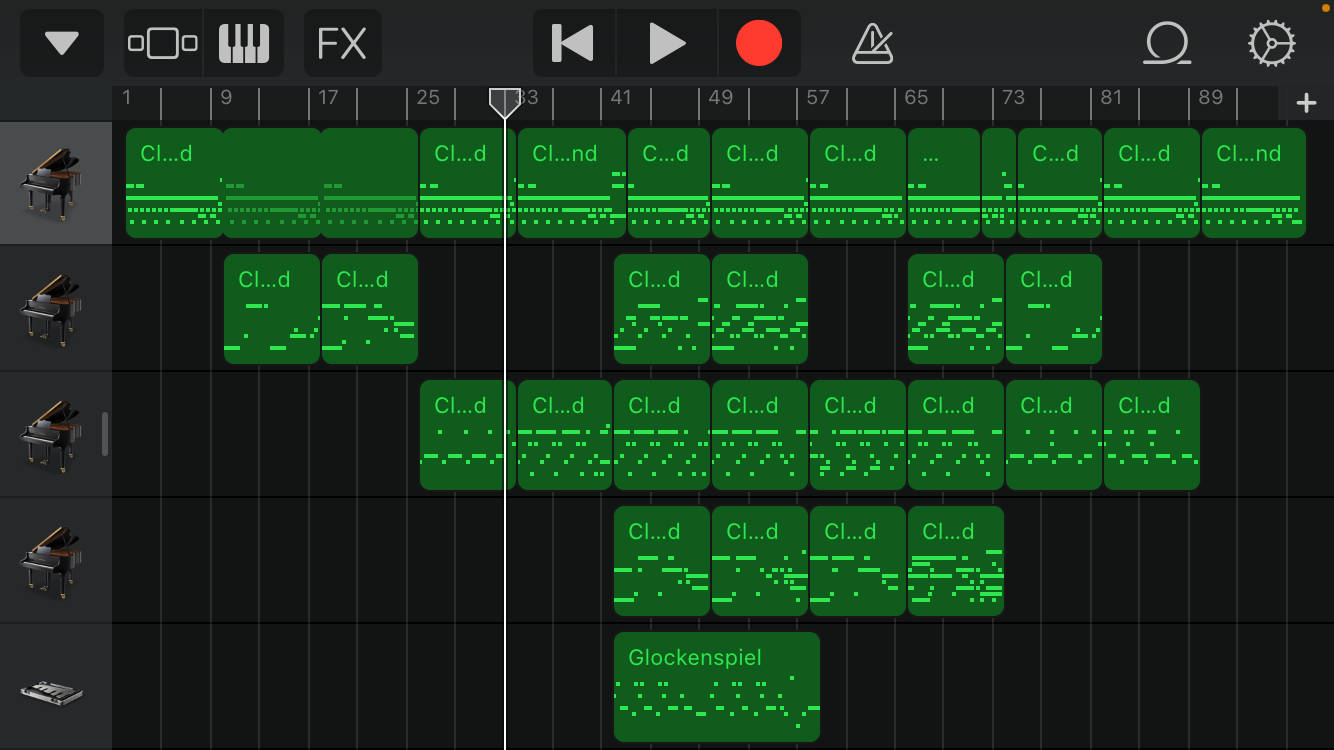The image size is (1334, 750).
Task: Toggle the metronome on or off
Action: (873, 43)
